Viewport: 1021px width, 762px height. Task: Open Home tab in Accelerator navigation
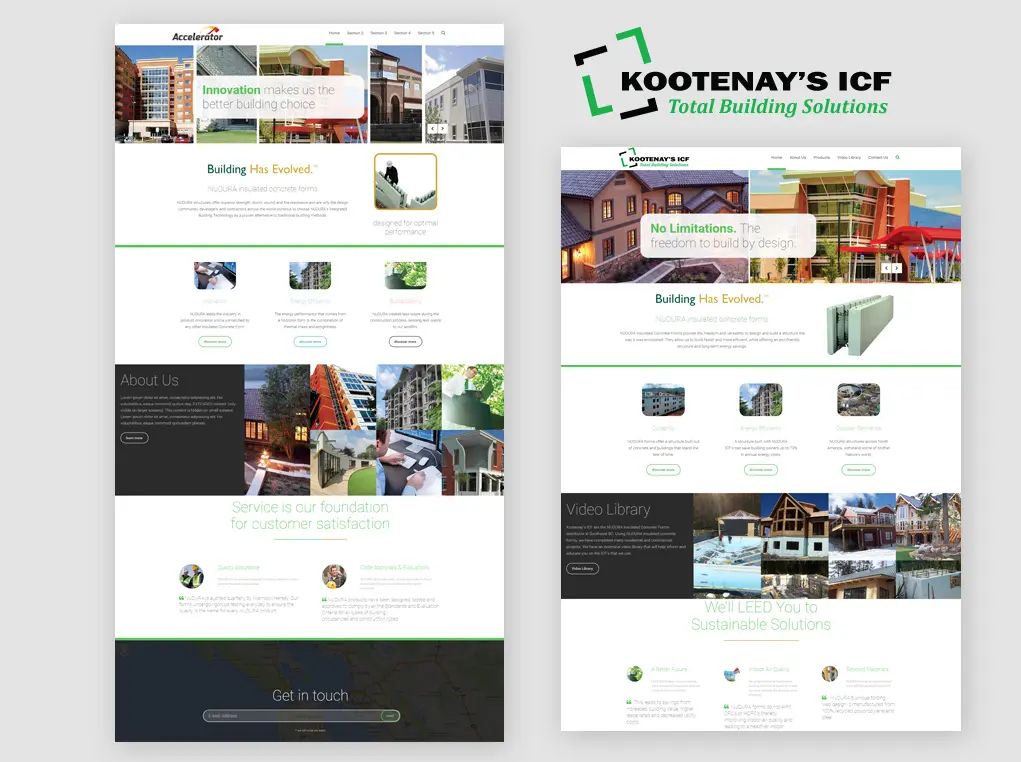[x=334, y=33]
